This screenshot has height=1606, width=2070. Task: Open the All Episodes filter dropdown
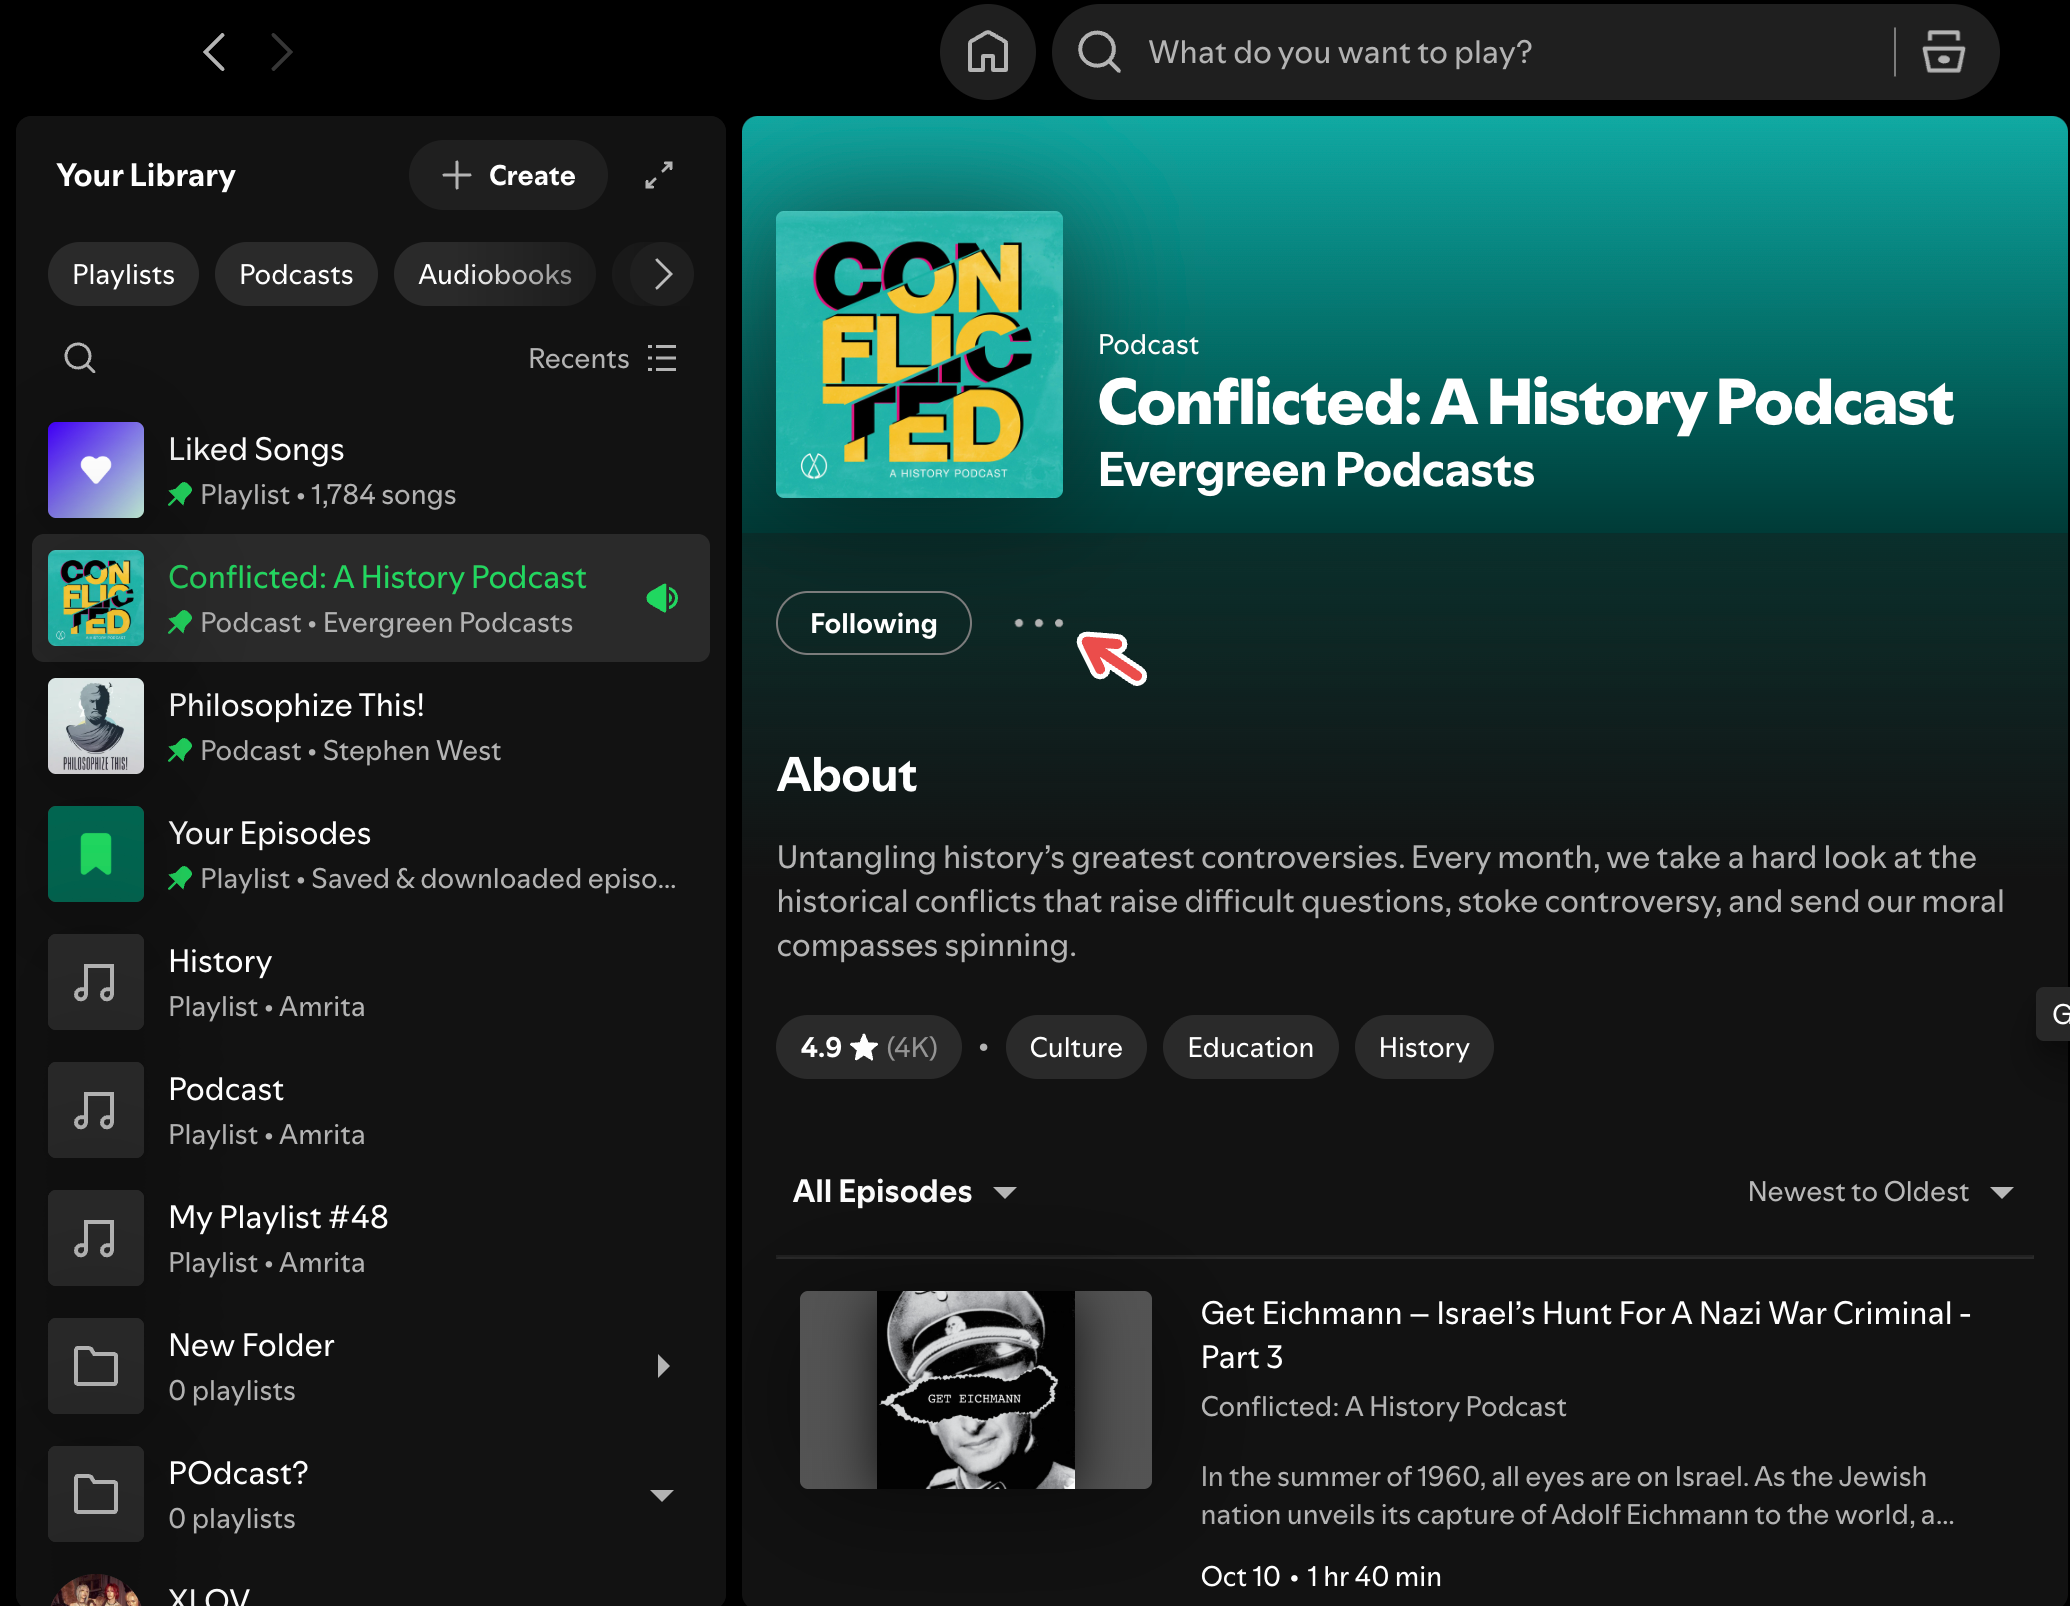click(x=904, y=1191)
